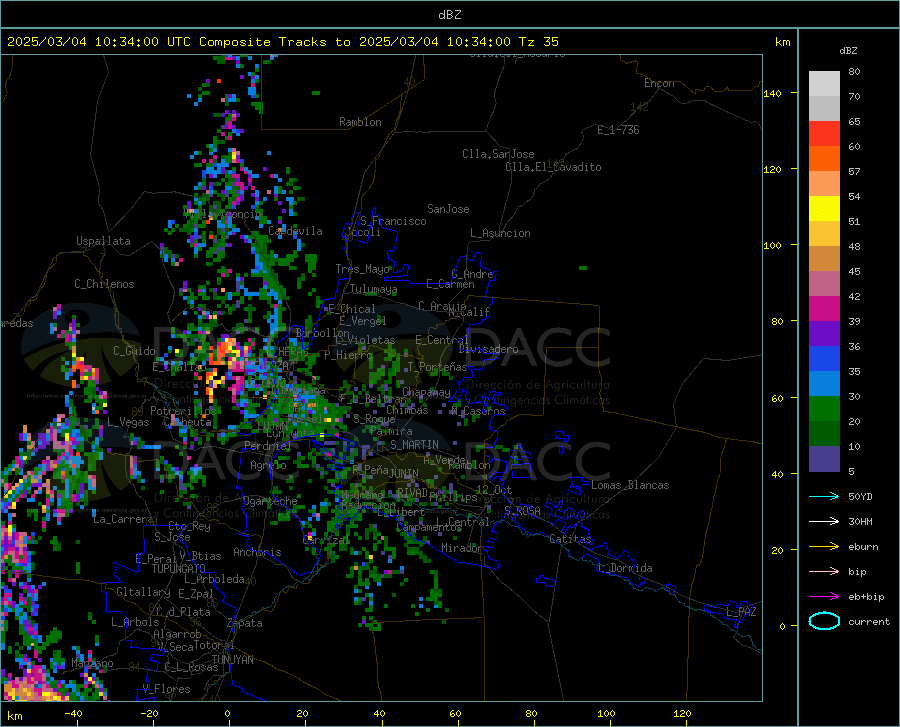
Task: Click the white 30HM arrow in legend
Action: coord(824,521)
